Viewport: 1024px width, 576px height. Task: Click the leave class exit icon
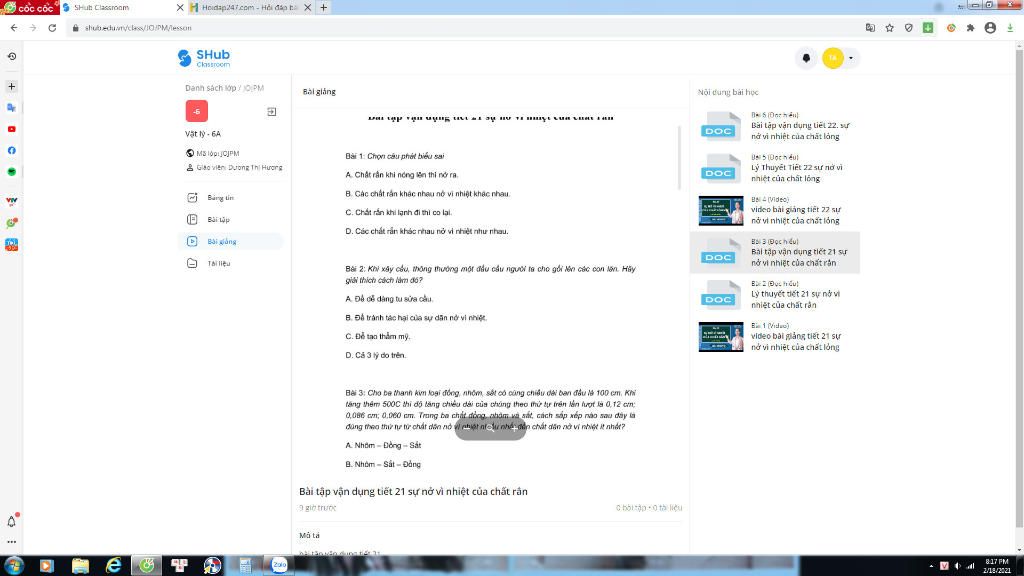(272, 112)
